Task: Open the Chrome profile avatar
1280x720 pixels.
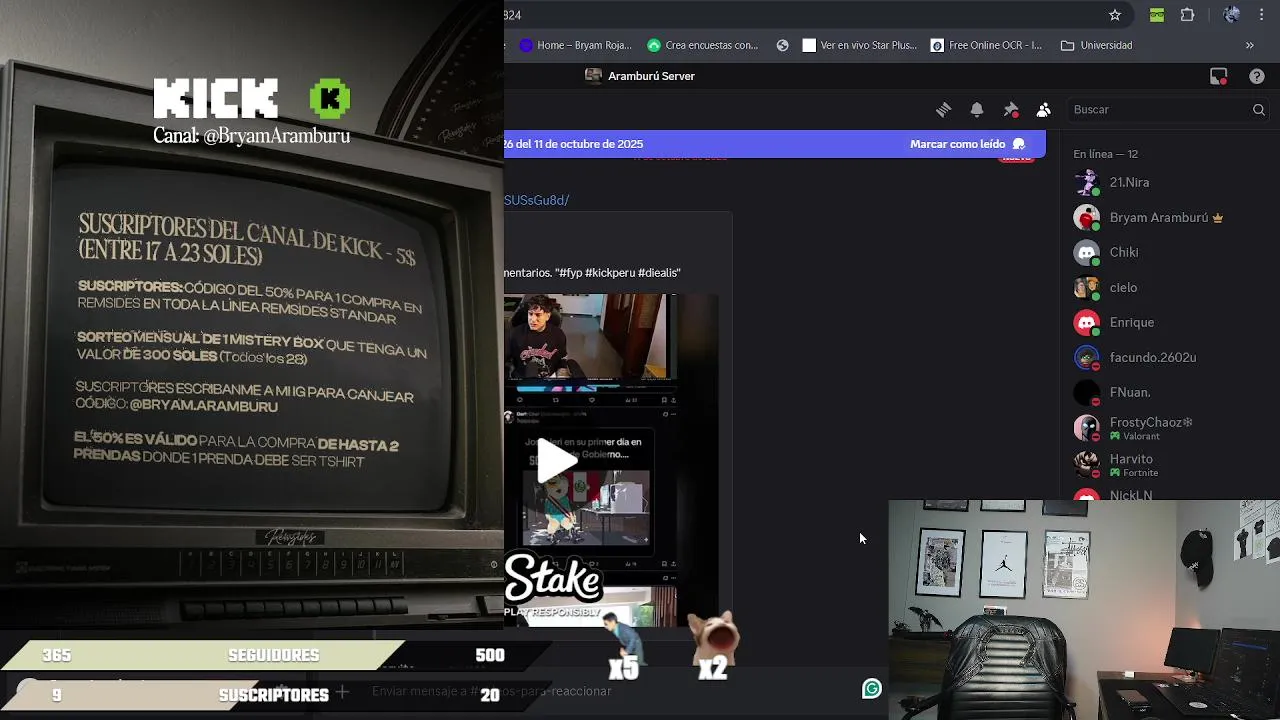Action: (x=1232, y=15)
